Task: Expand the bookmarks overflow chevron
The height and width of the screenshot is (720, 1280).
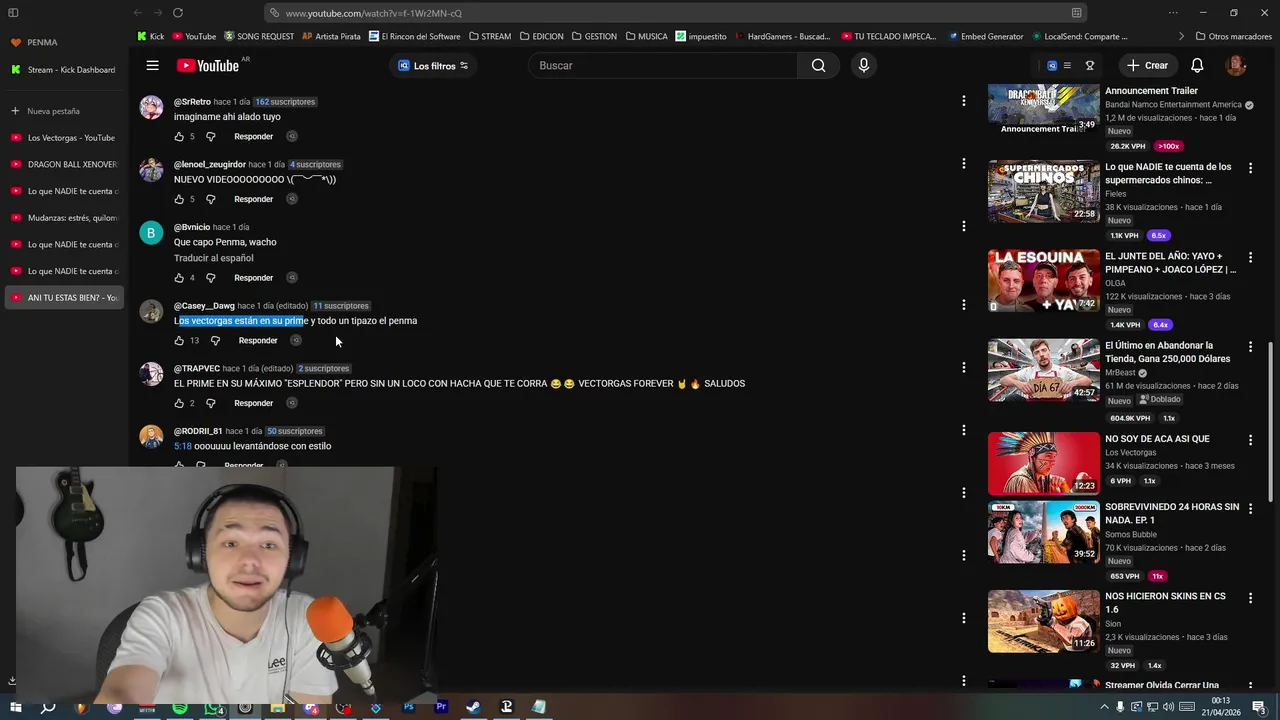Action: coord(1181,36)
